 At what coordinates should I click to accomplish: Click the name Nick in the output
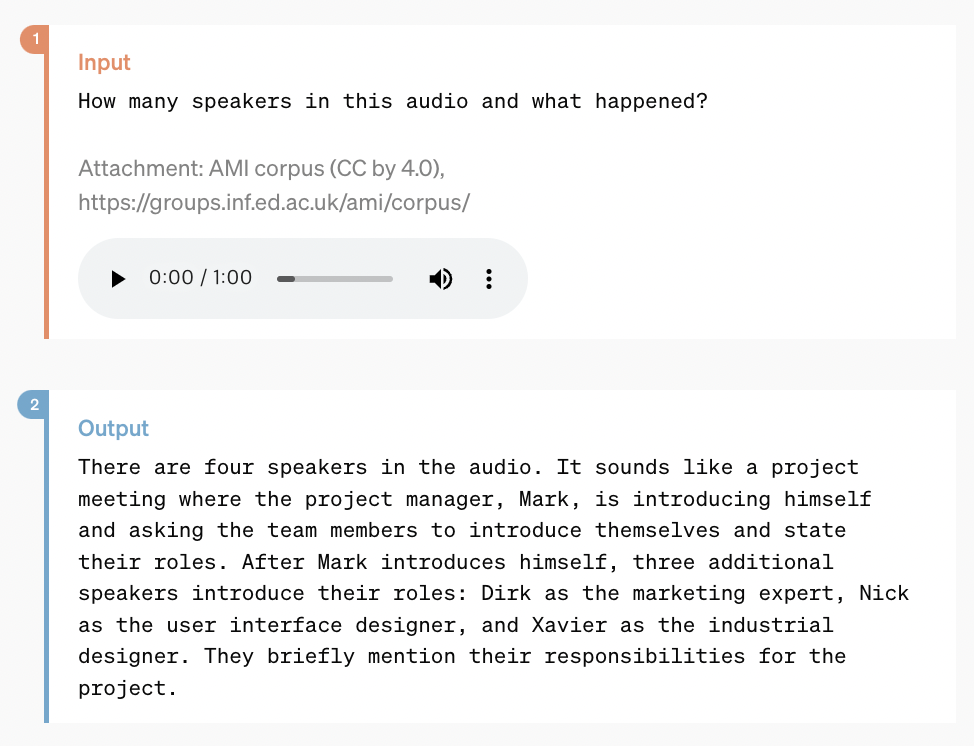(x=884, y=593)
